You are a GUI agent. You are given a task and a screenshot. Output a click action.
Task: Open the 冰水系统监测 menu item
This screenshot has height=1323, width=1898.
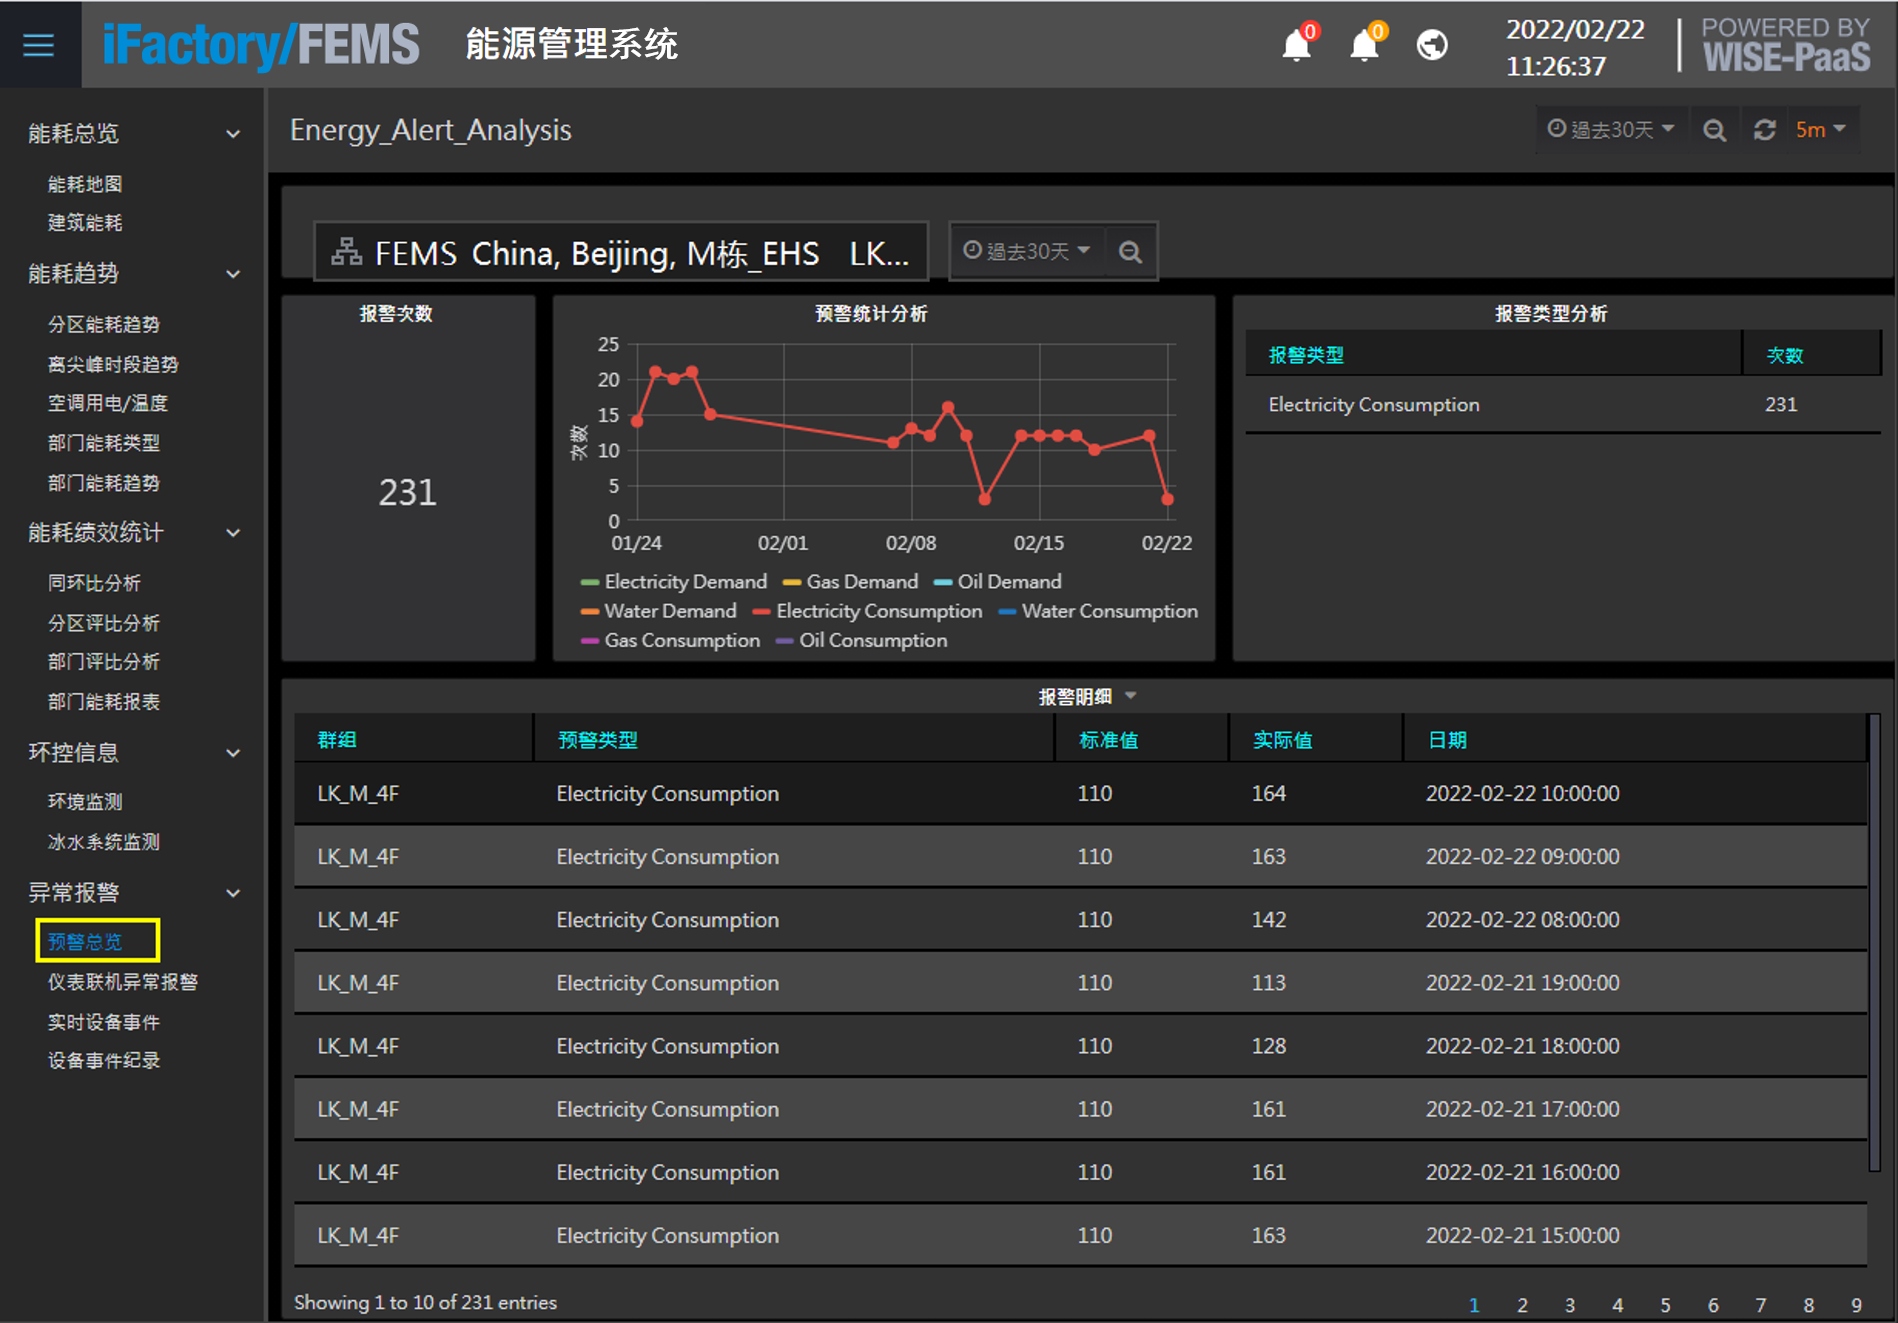click(x=104, y=842)
